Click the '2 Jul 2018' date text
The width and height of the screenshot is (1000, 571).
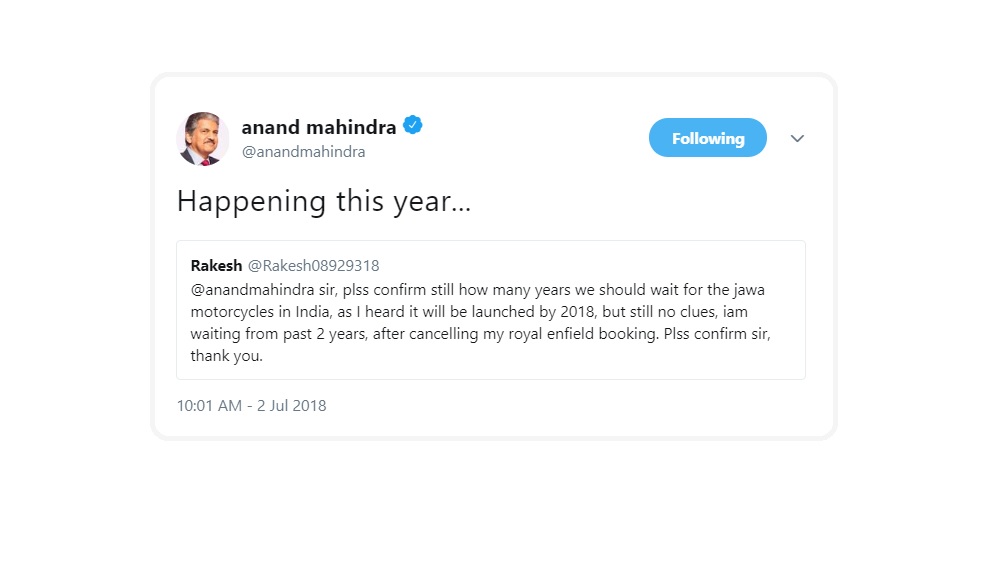click(x=291, y=406)
